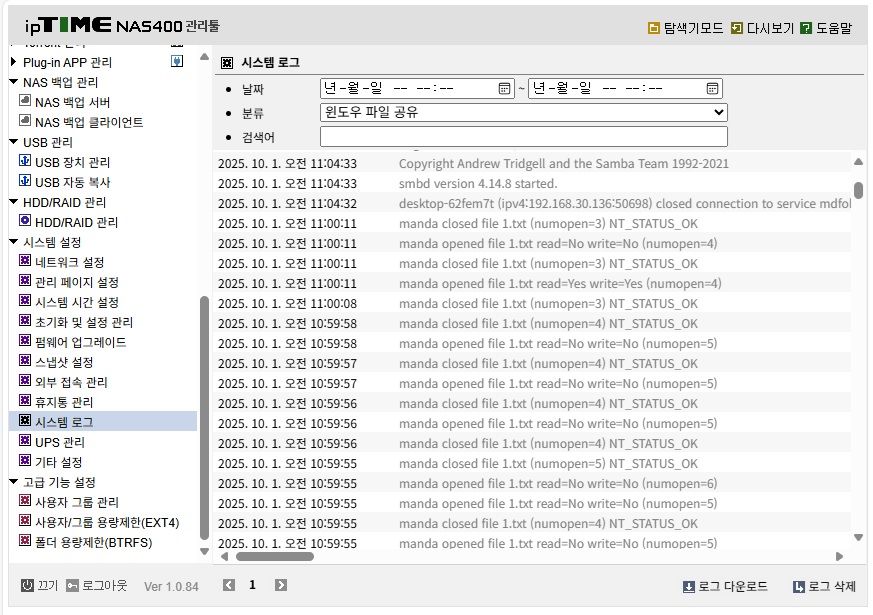873x615 pixels.
Task: Click sidebar scroll down arrow
Action: 204,552
